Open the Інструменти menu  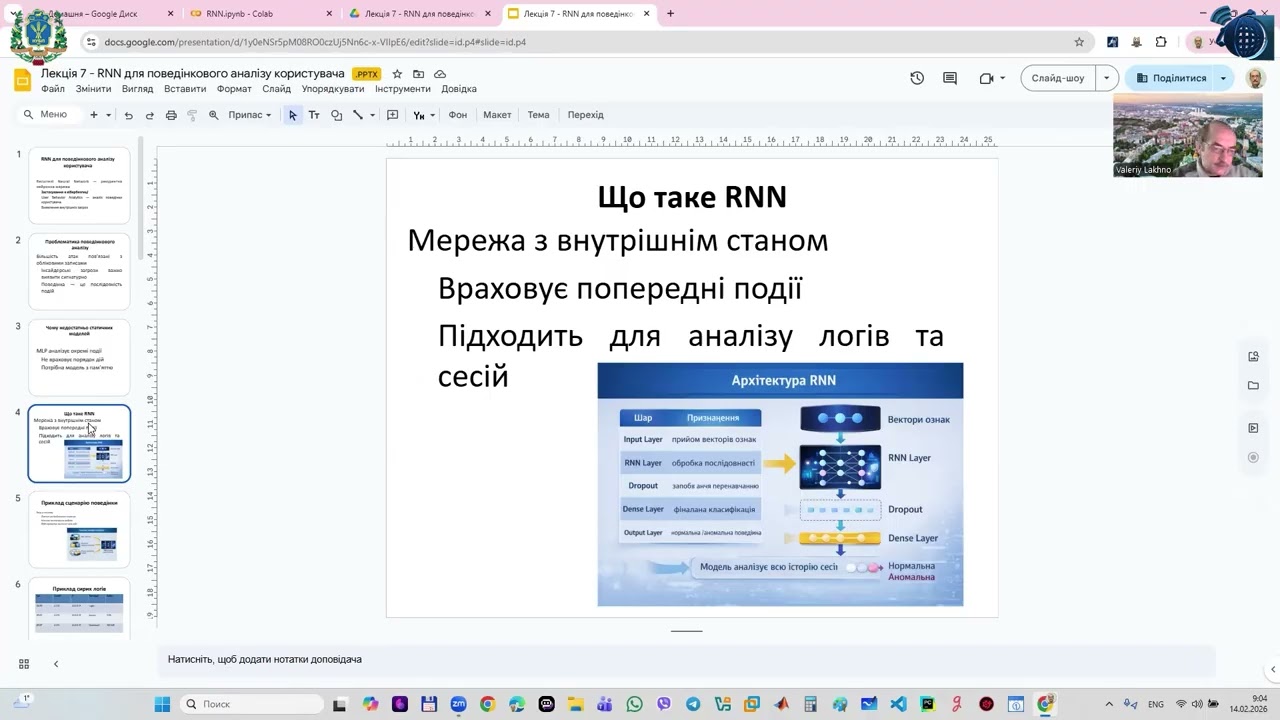(x=403, y=89)
